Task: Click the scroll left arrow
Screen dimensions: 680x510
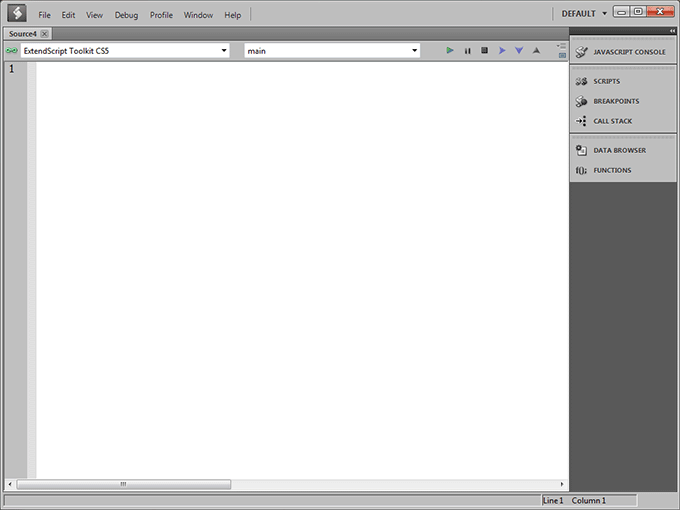Action: coord(10,484)
